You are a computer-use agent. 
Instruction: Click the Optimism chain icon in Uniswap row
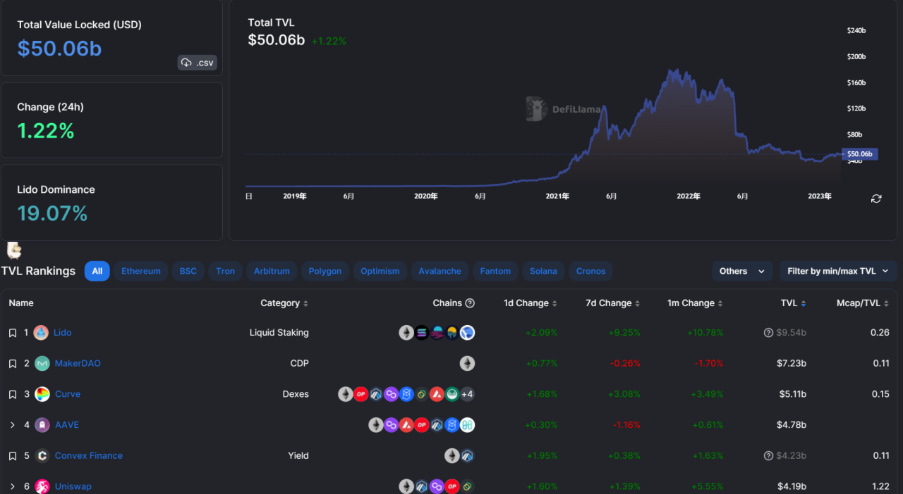click(452, 487)
